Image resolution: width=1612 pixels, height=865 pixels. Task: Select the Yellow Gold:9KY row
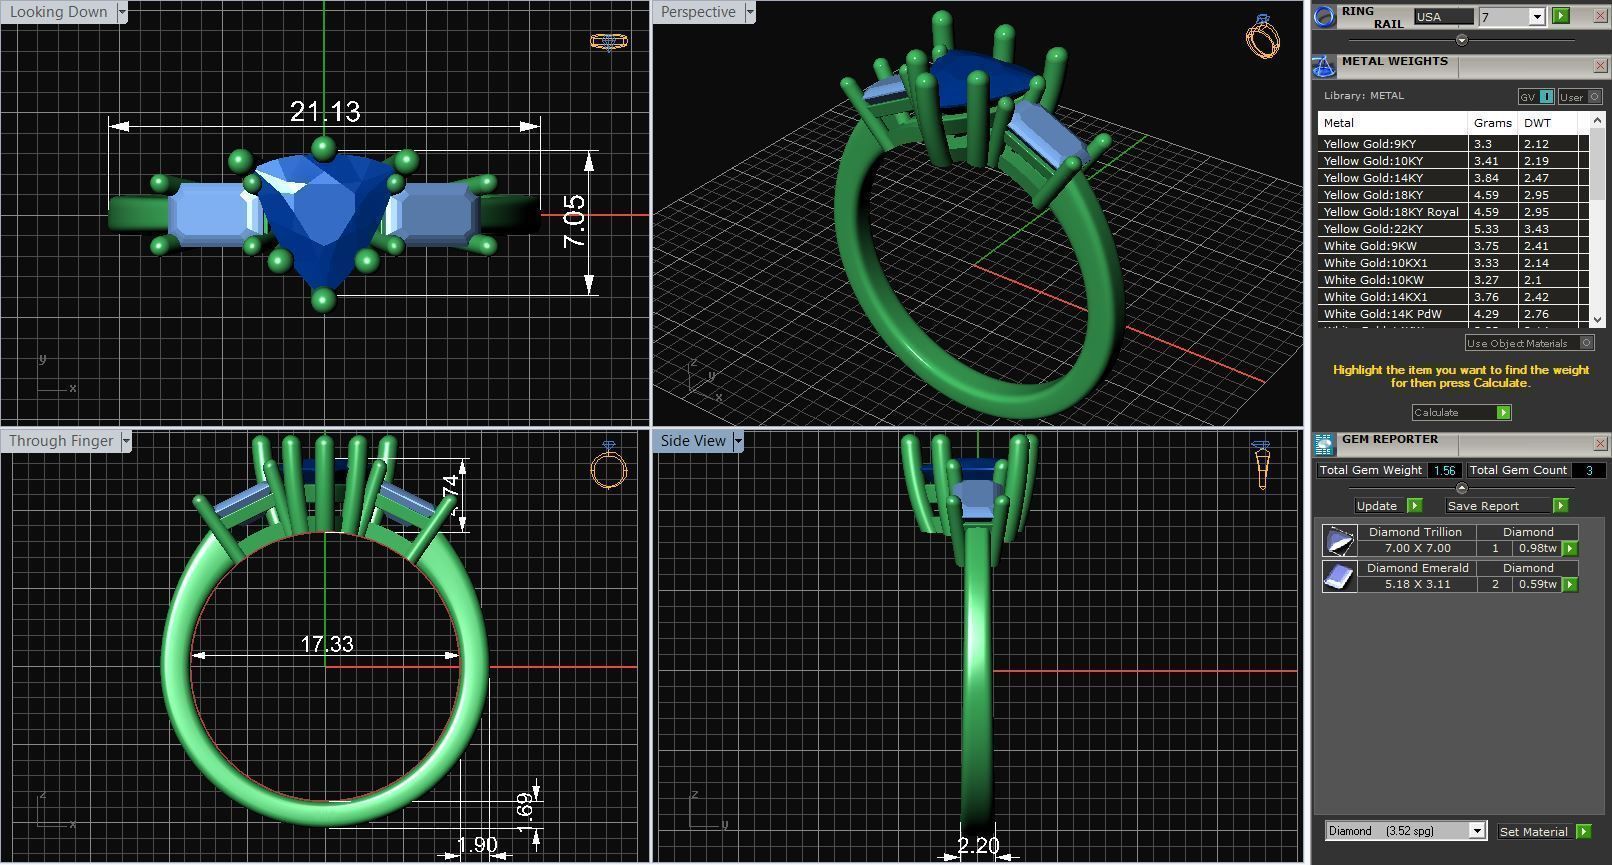pos(1453,144)
